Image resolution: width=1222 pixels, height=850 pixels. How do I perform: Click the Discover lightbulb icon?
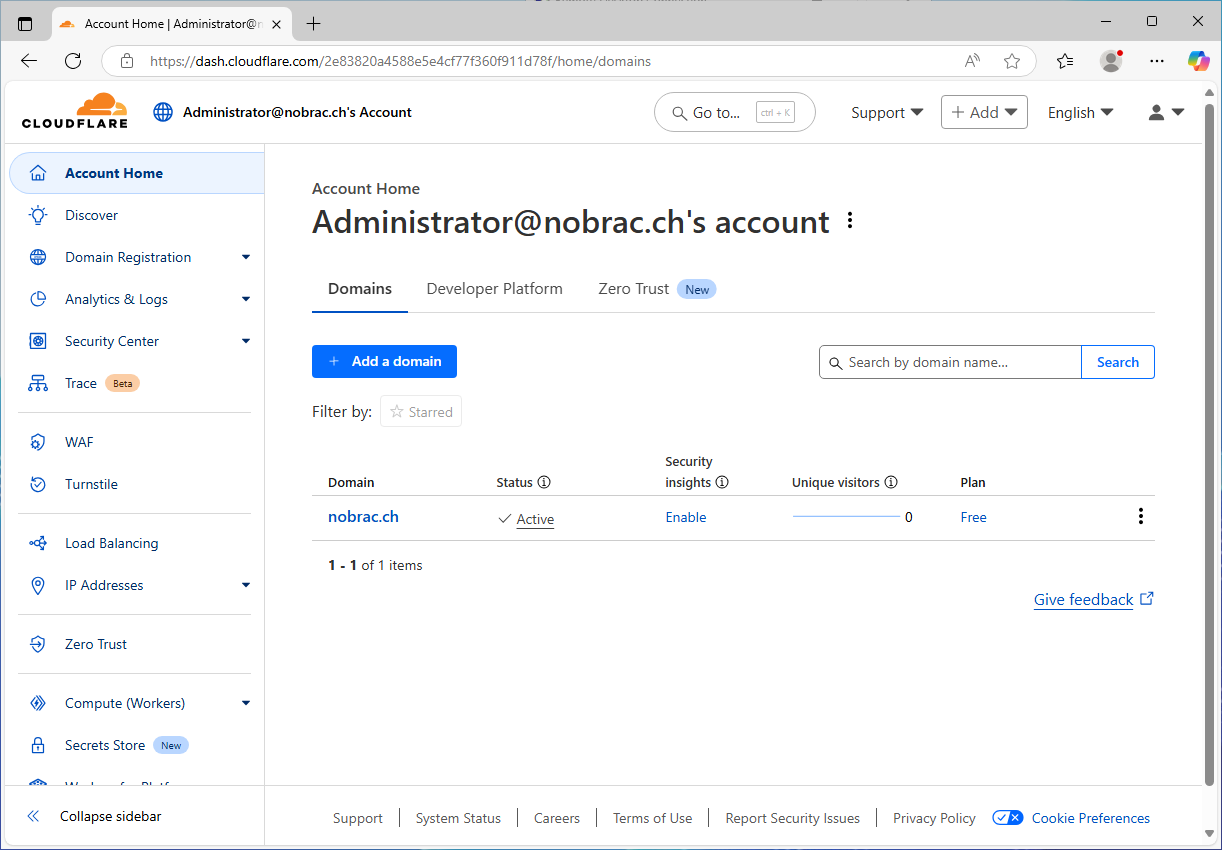click(38, 215)
